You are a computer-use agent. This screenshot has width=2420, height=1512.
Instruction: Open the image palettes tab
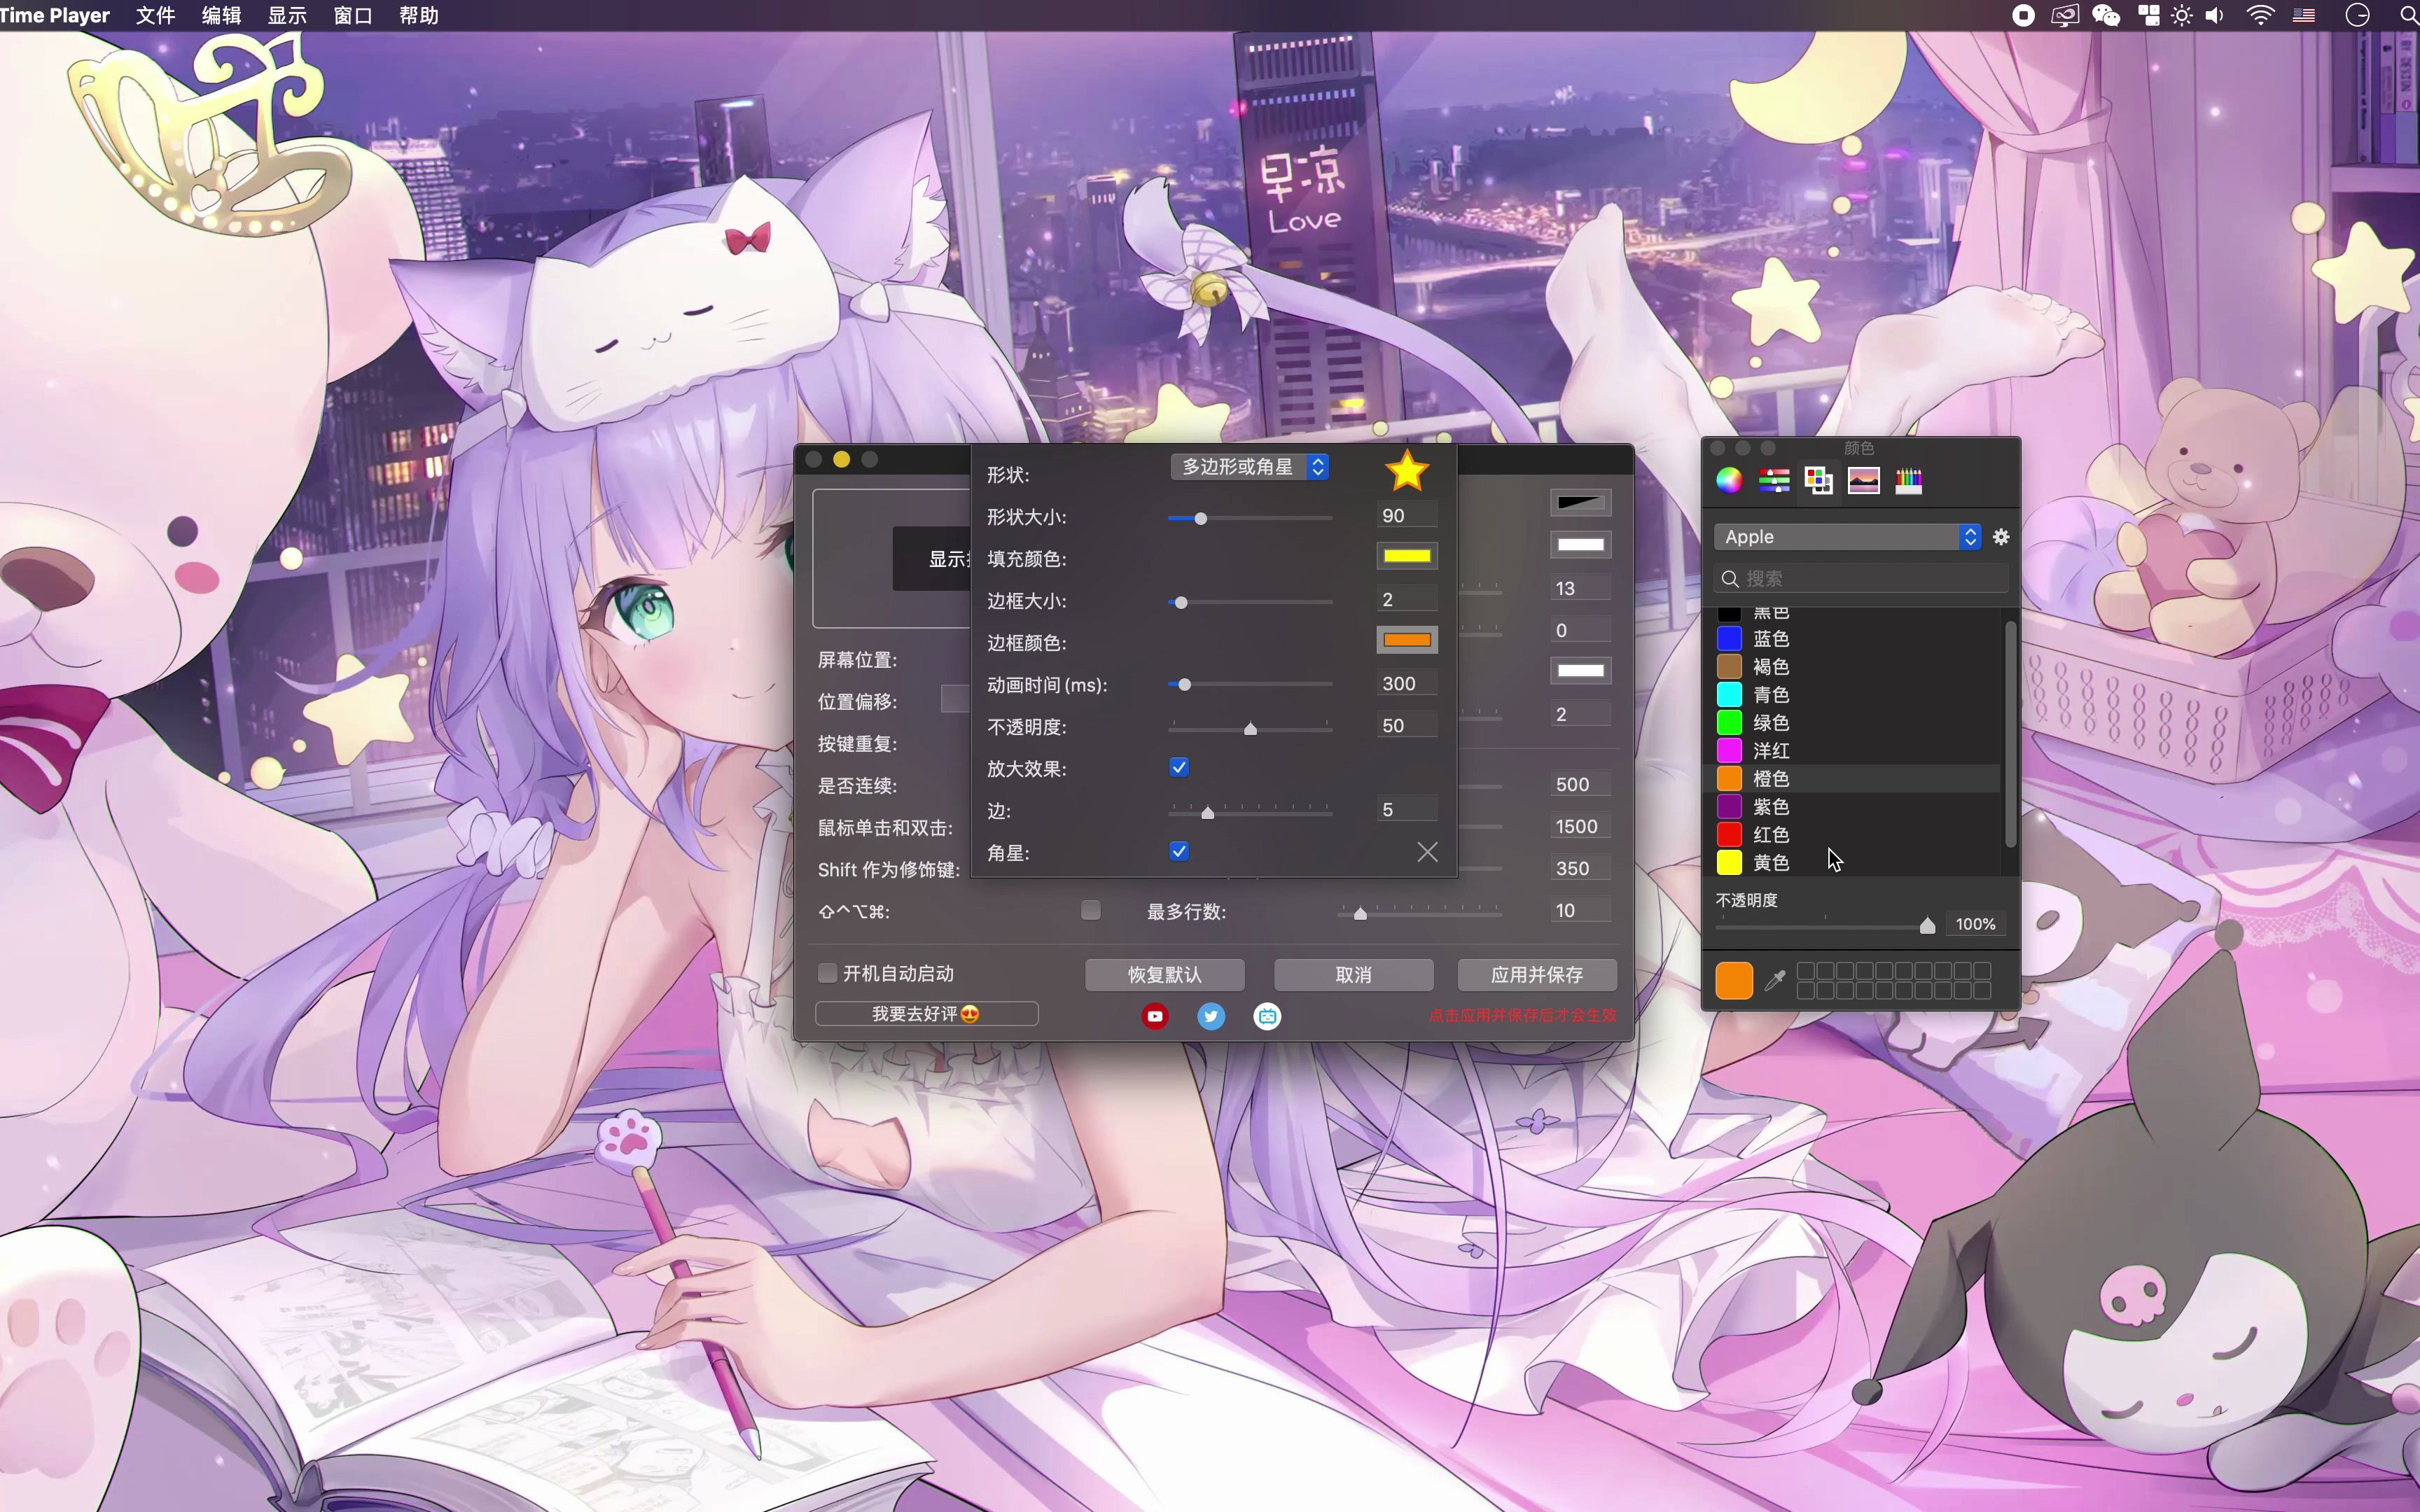[x=1863, y=480]
